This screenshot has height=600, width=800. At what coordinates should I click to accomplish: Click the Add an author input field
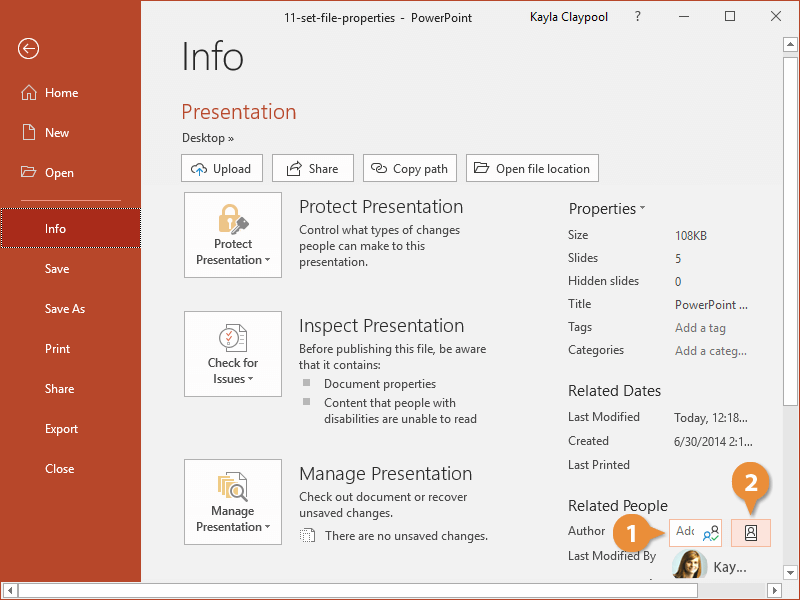point(685,532)
